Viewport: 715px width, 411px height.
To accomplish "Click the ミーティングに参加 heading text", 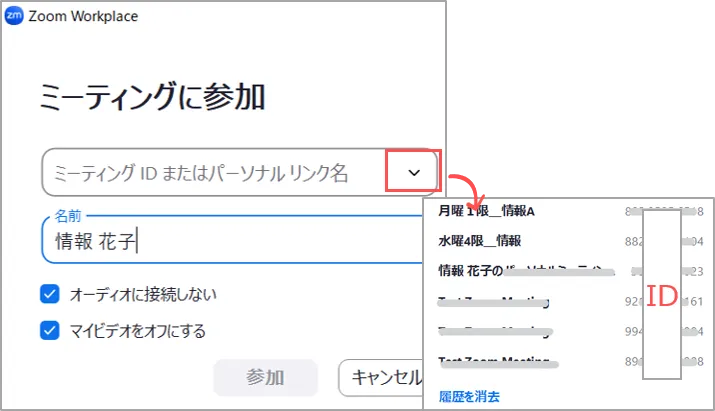I will click(x=153, y=96).
